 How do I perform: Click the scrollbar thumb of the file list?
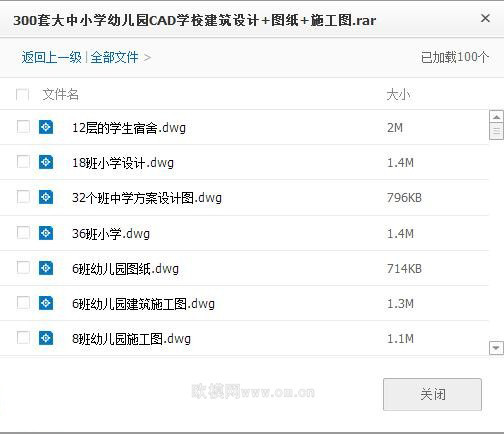(496, 131)
